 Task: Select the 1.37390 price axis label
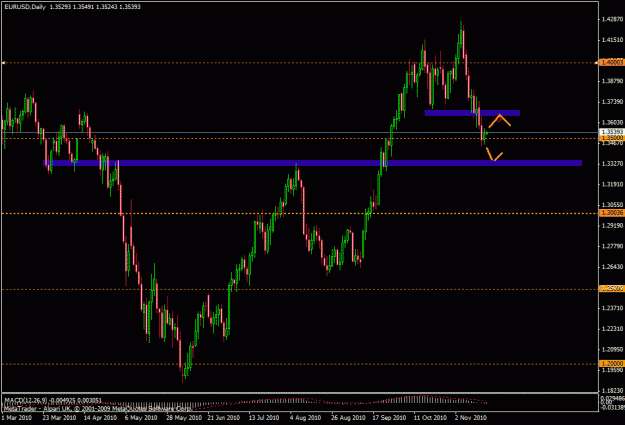tap(612, 102)
